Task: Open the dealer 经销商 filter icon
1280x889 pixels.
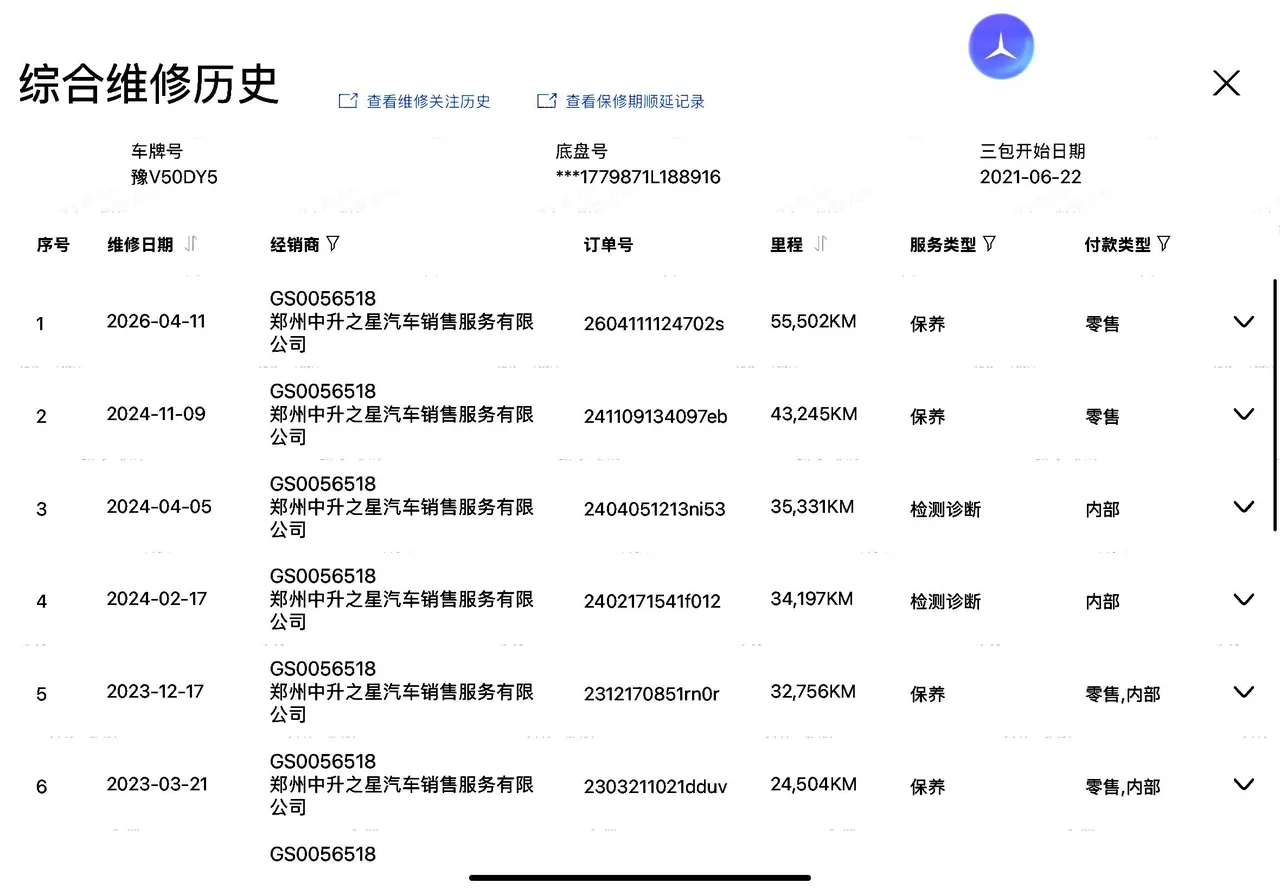Action: [x=333, y=244]
